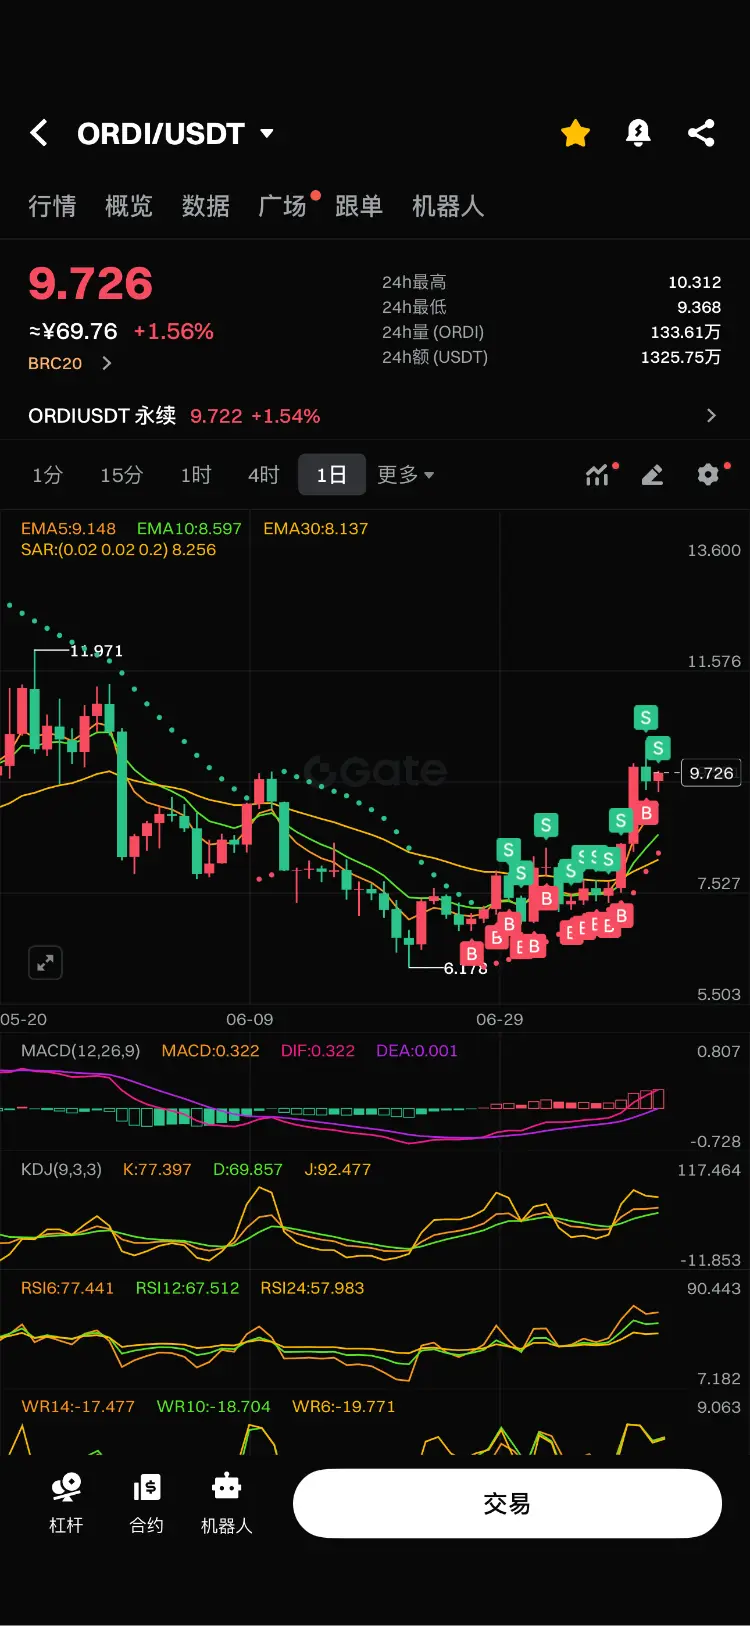750x1626 pixels.
Task: Tap the +1.56% change value
Action: [x=174, y=331]
